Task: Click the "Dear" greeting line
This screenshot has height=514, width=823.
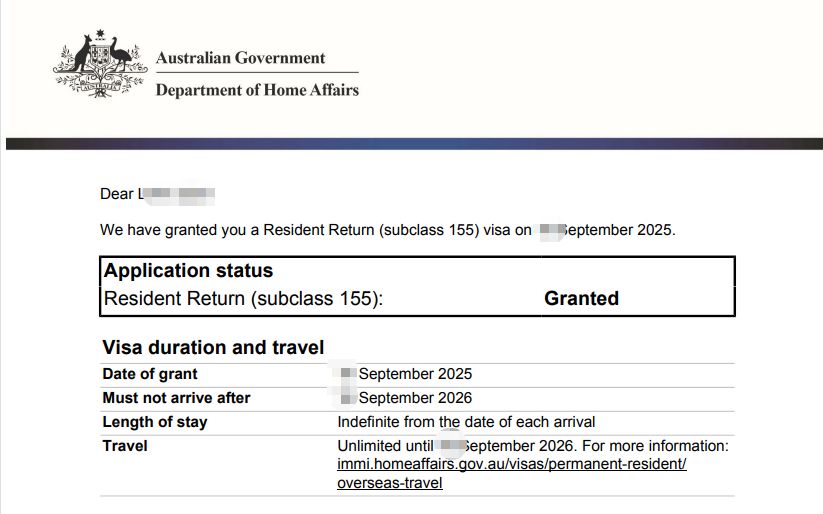Action: click(118, 194)
